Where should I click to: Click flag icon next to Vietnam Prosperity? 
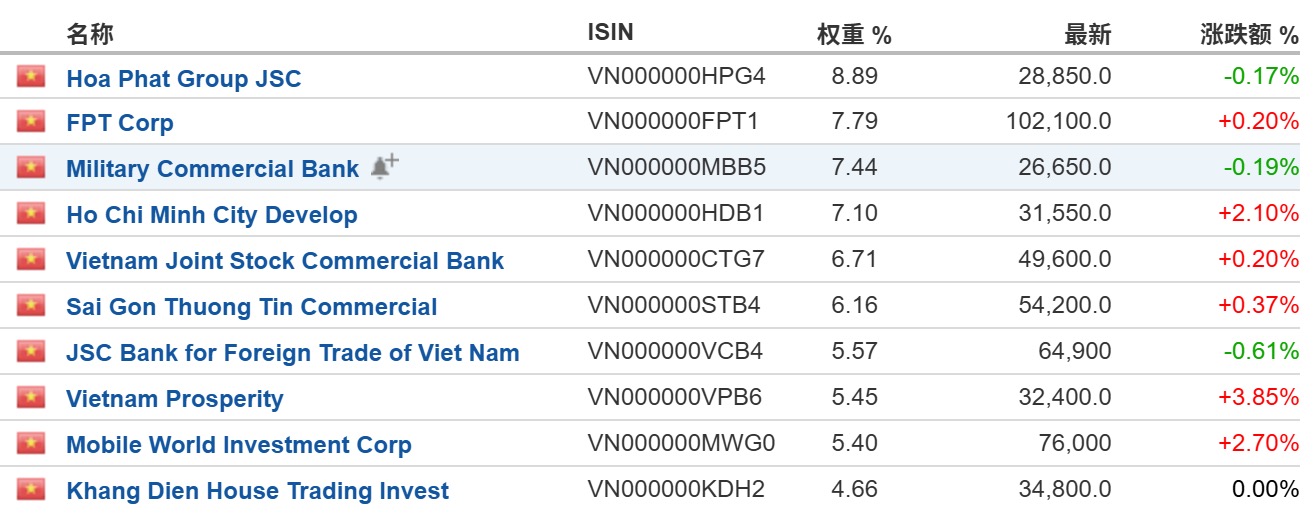point(31,398)
